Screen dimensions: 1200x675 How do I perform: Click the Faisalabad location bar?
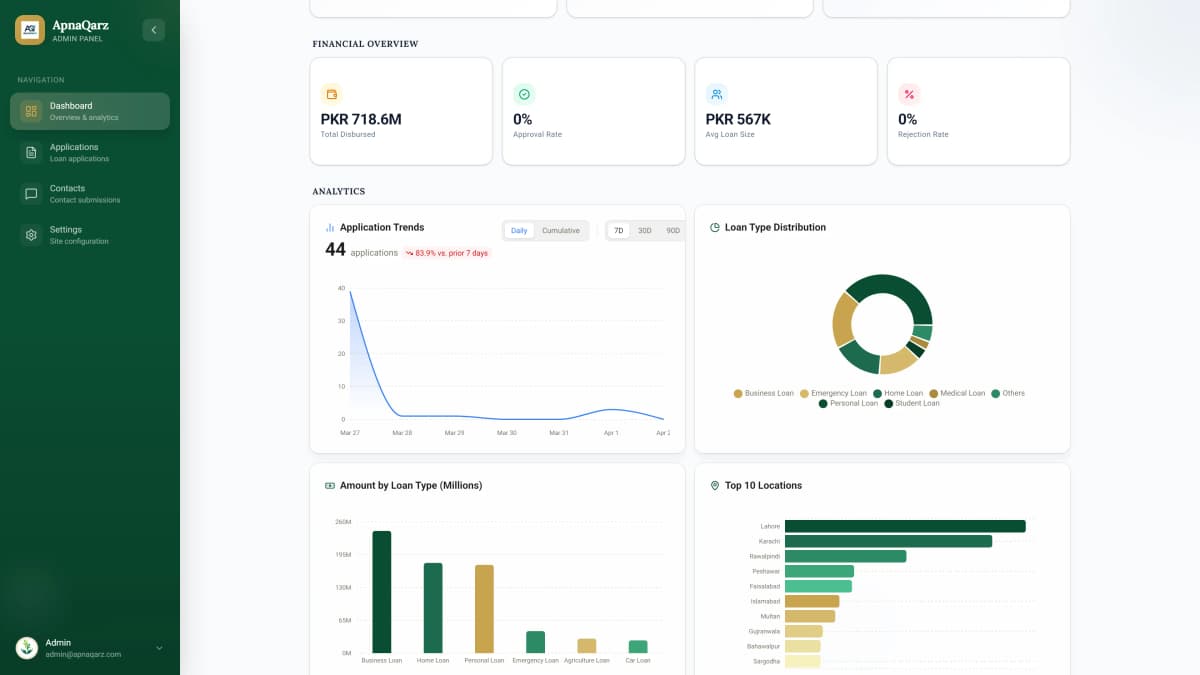coord(818,586)
